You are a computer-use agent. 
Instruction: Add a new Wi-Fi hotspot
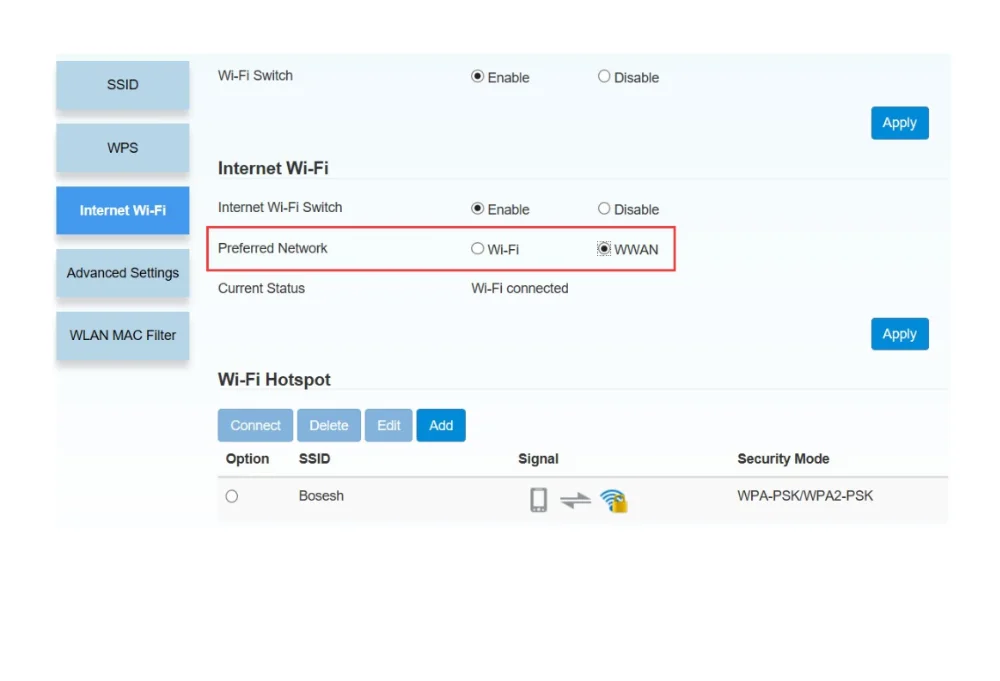[441, 425]
